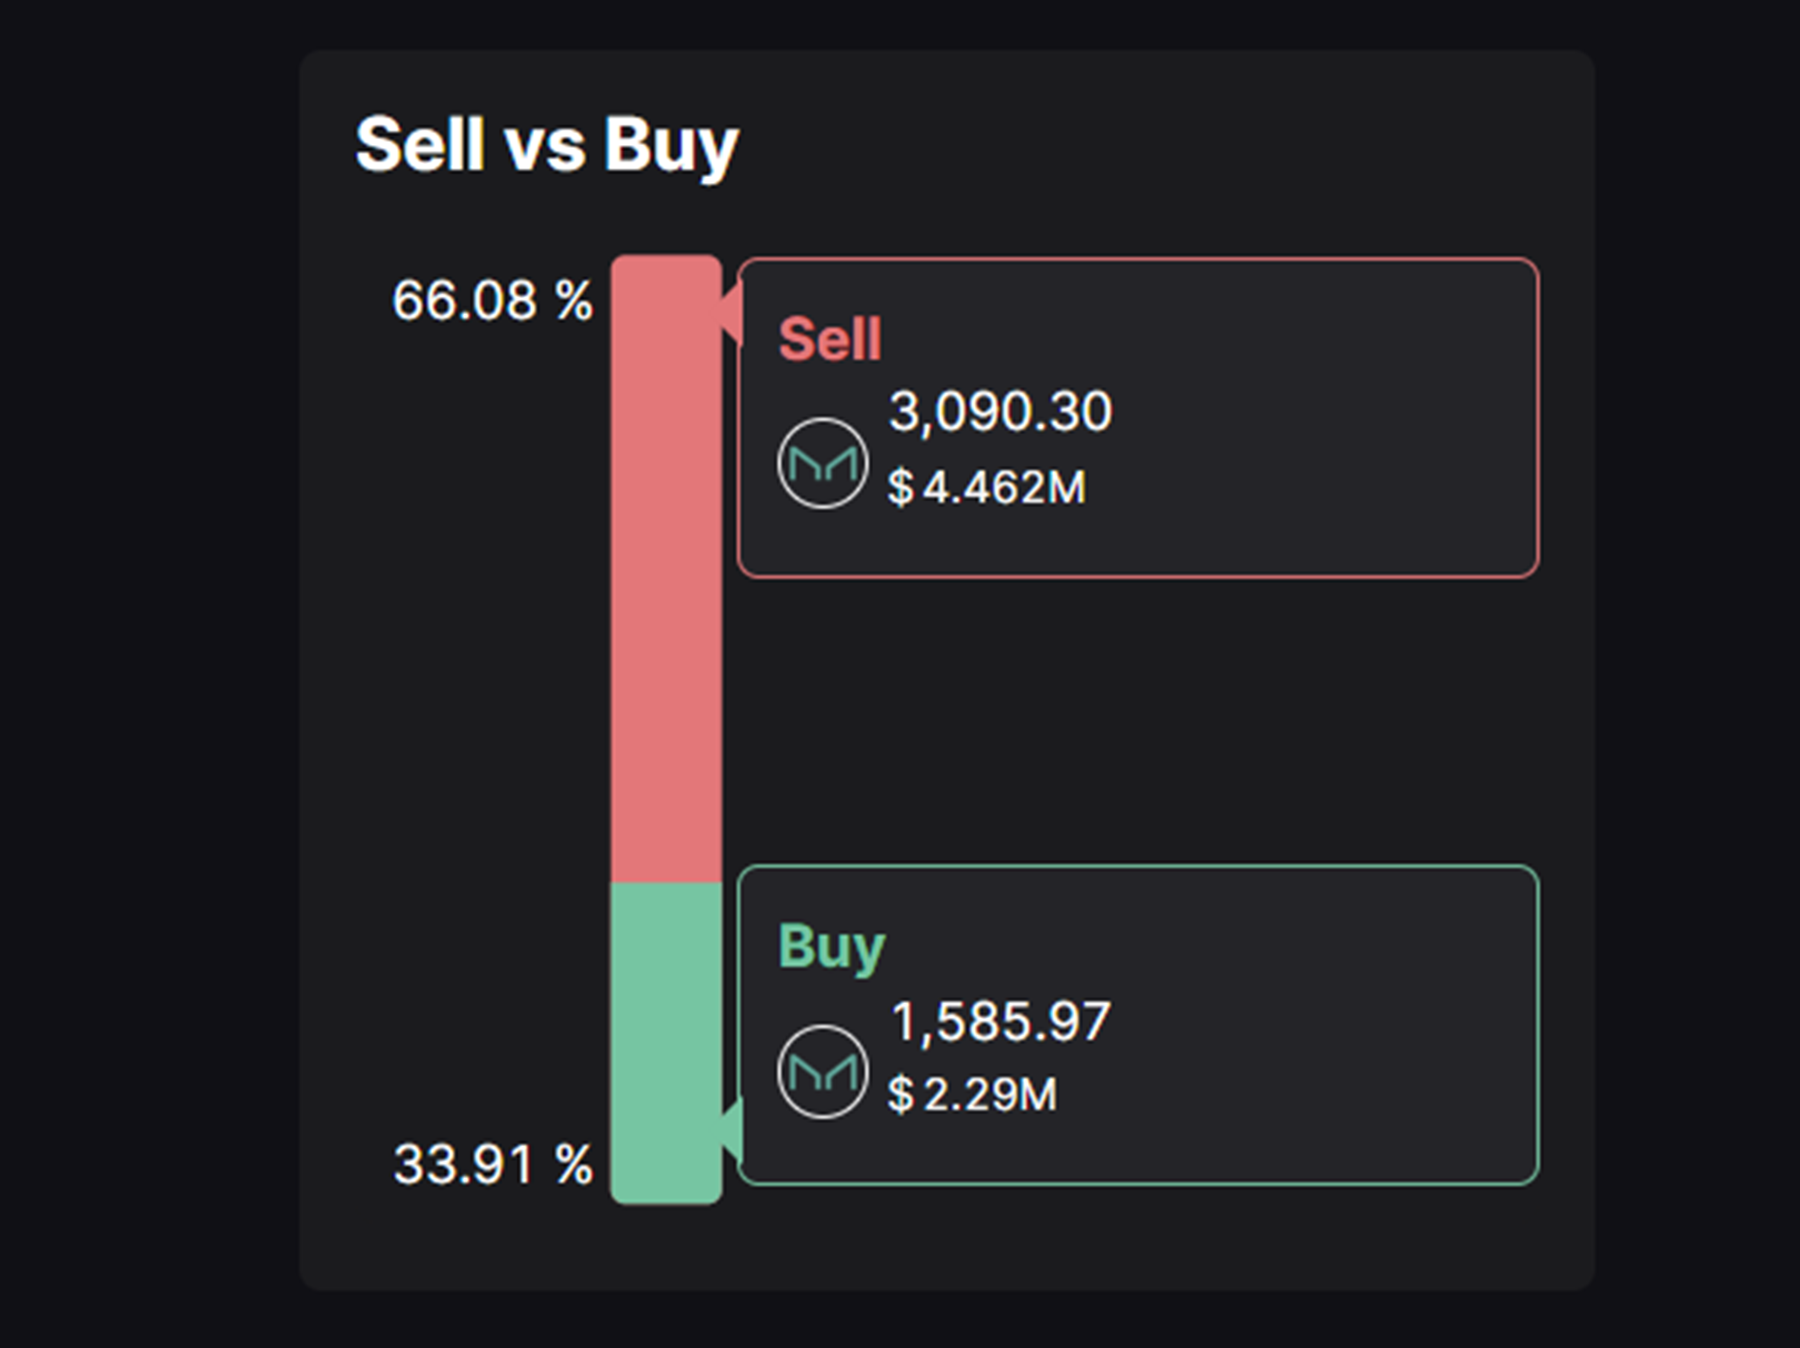Click the red Sell bar segment
Viewport: 1800px width, 1348px height.
click(x=666, y=570)
